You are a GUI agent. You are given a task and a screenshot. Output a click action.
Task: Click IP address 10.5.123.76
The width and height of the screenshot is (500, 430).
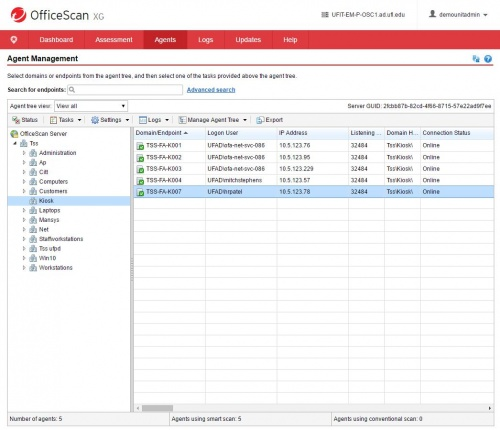(295, 145)
